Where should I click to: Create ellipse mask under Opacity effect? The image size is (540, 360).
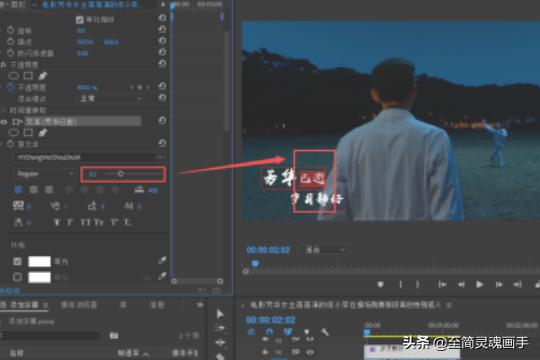click(13, 75)
